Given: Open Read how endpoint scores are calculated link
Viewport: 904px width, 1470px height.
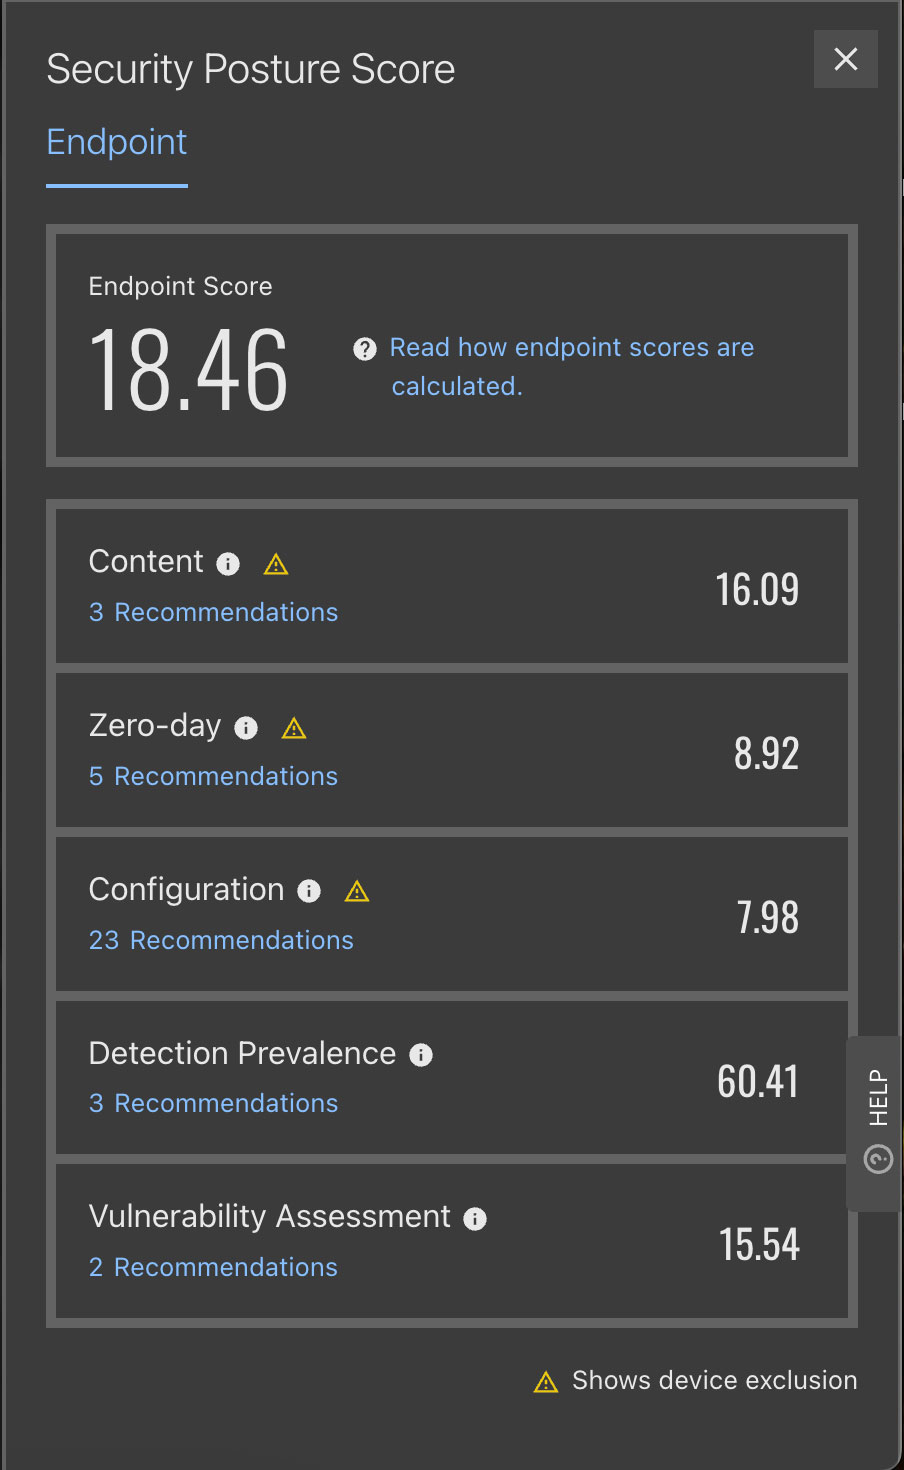Looking at the screenshot, I should coord(571,366).
